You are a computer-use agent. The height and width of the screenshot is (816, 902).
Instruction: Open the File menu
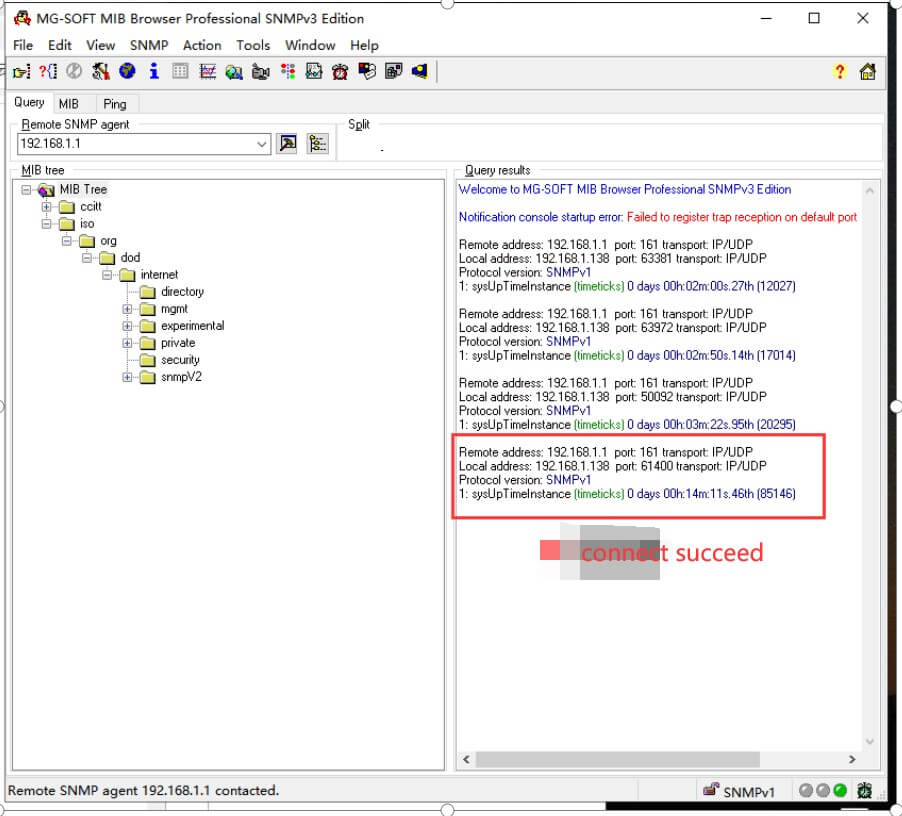[x=23, y=45]
